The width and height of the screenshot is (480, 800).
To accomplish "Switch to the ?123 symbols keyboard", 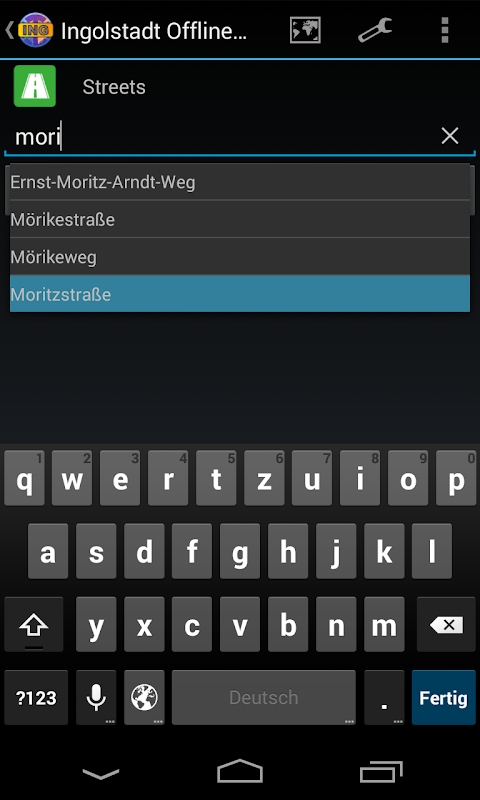I will coord(36,697).
